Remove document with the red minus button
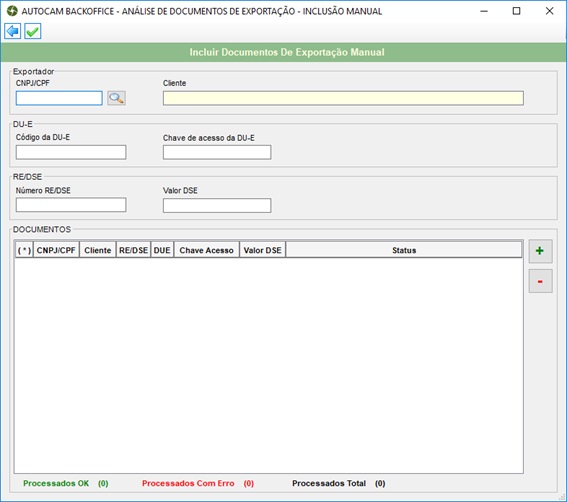Image resolution: width=567 pixels, height=502 pixels. click(x=540, y=281)
